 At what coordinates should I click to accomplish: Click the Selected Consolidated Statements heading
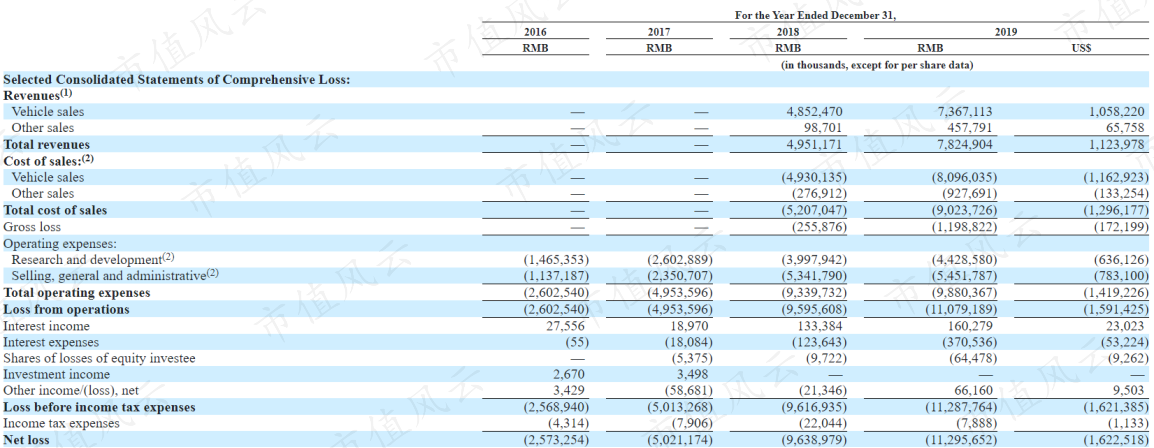tap(177, 79)
